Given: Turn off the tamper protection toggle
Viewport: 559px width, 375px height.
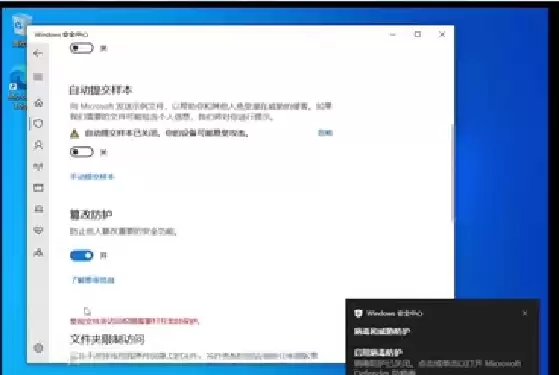Looking at the screenshot, I should 82,255.
